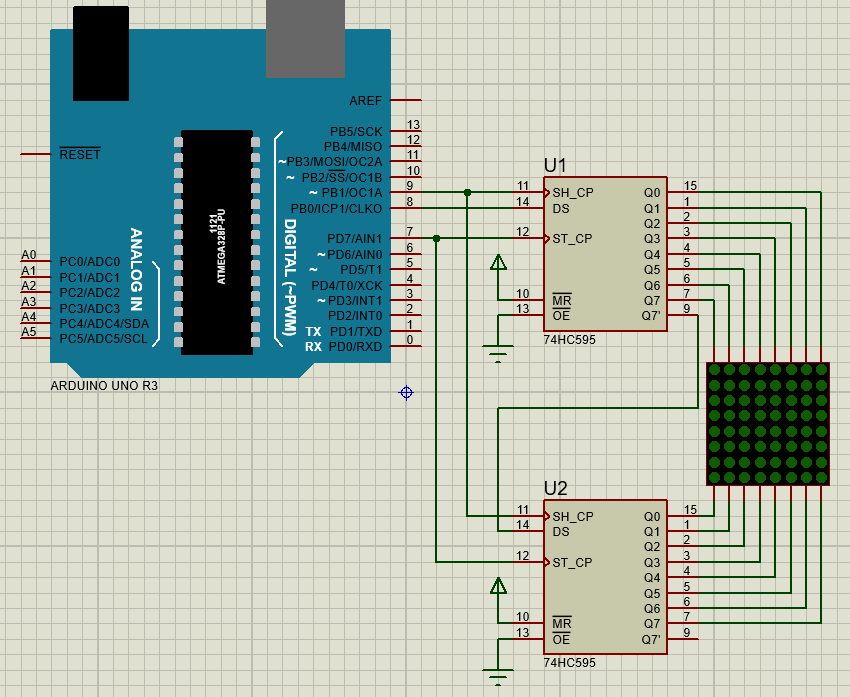
Task: Select the power arrow terminal left of U2
Action: tap(497, 587)
